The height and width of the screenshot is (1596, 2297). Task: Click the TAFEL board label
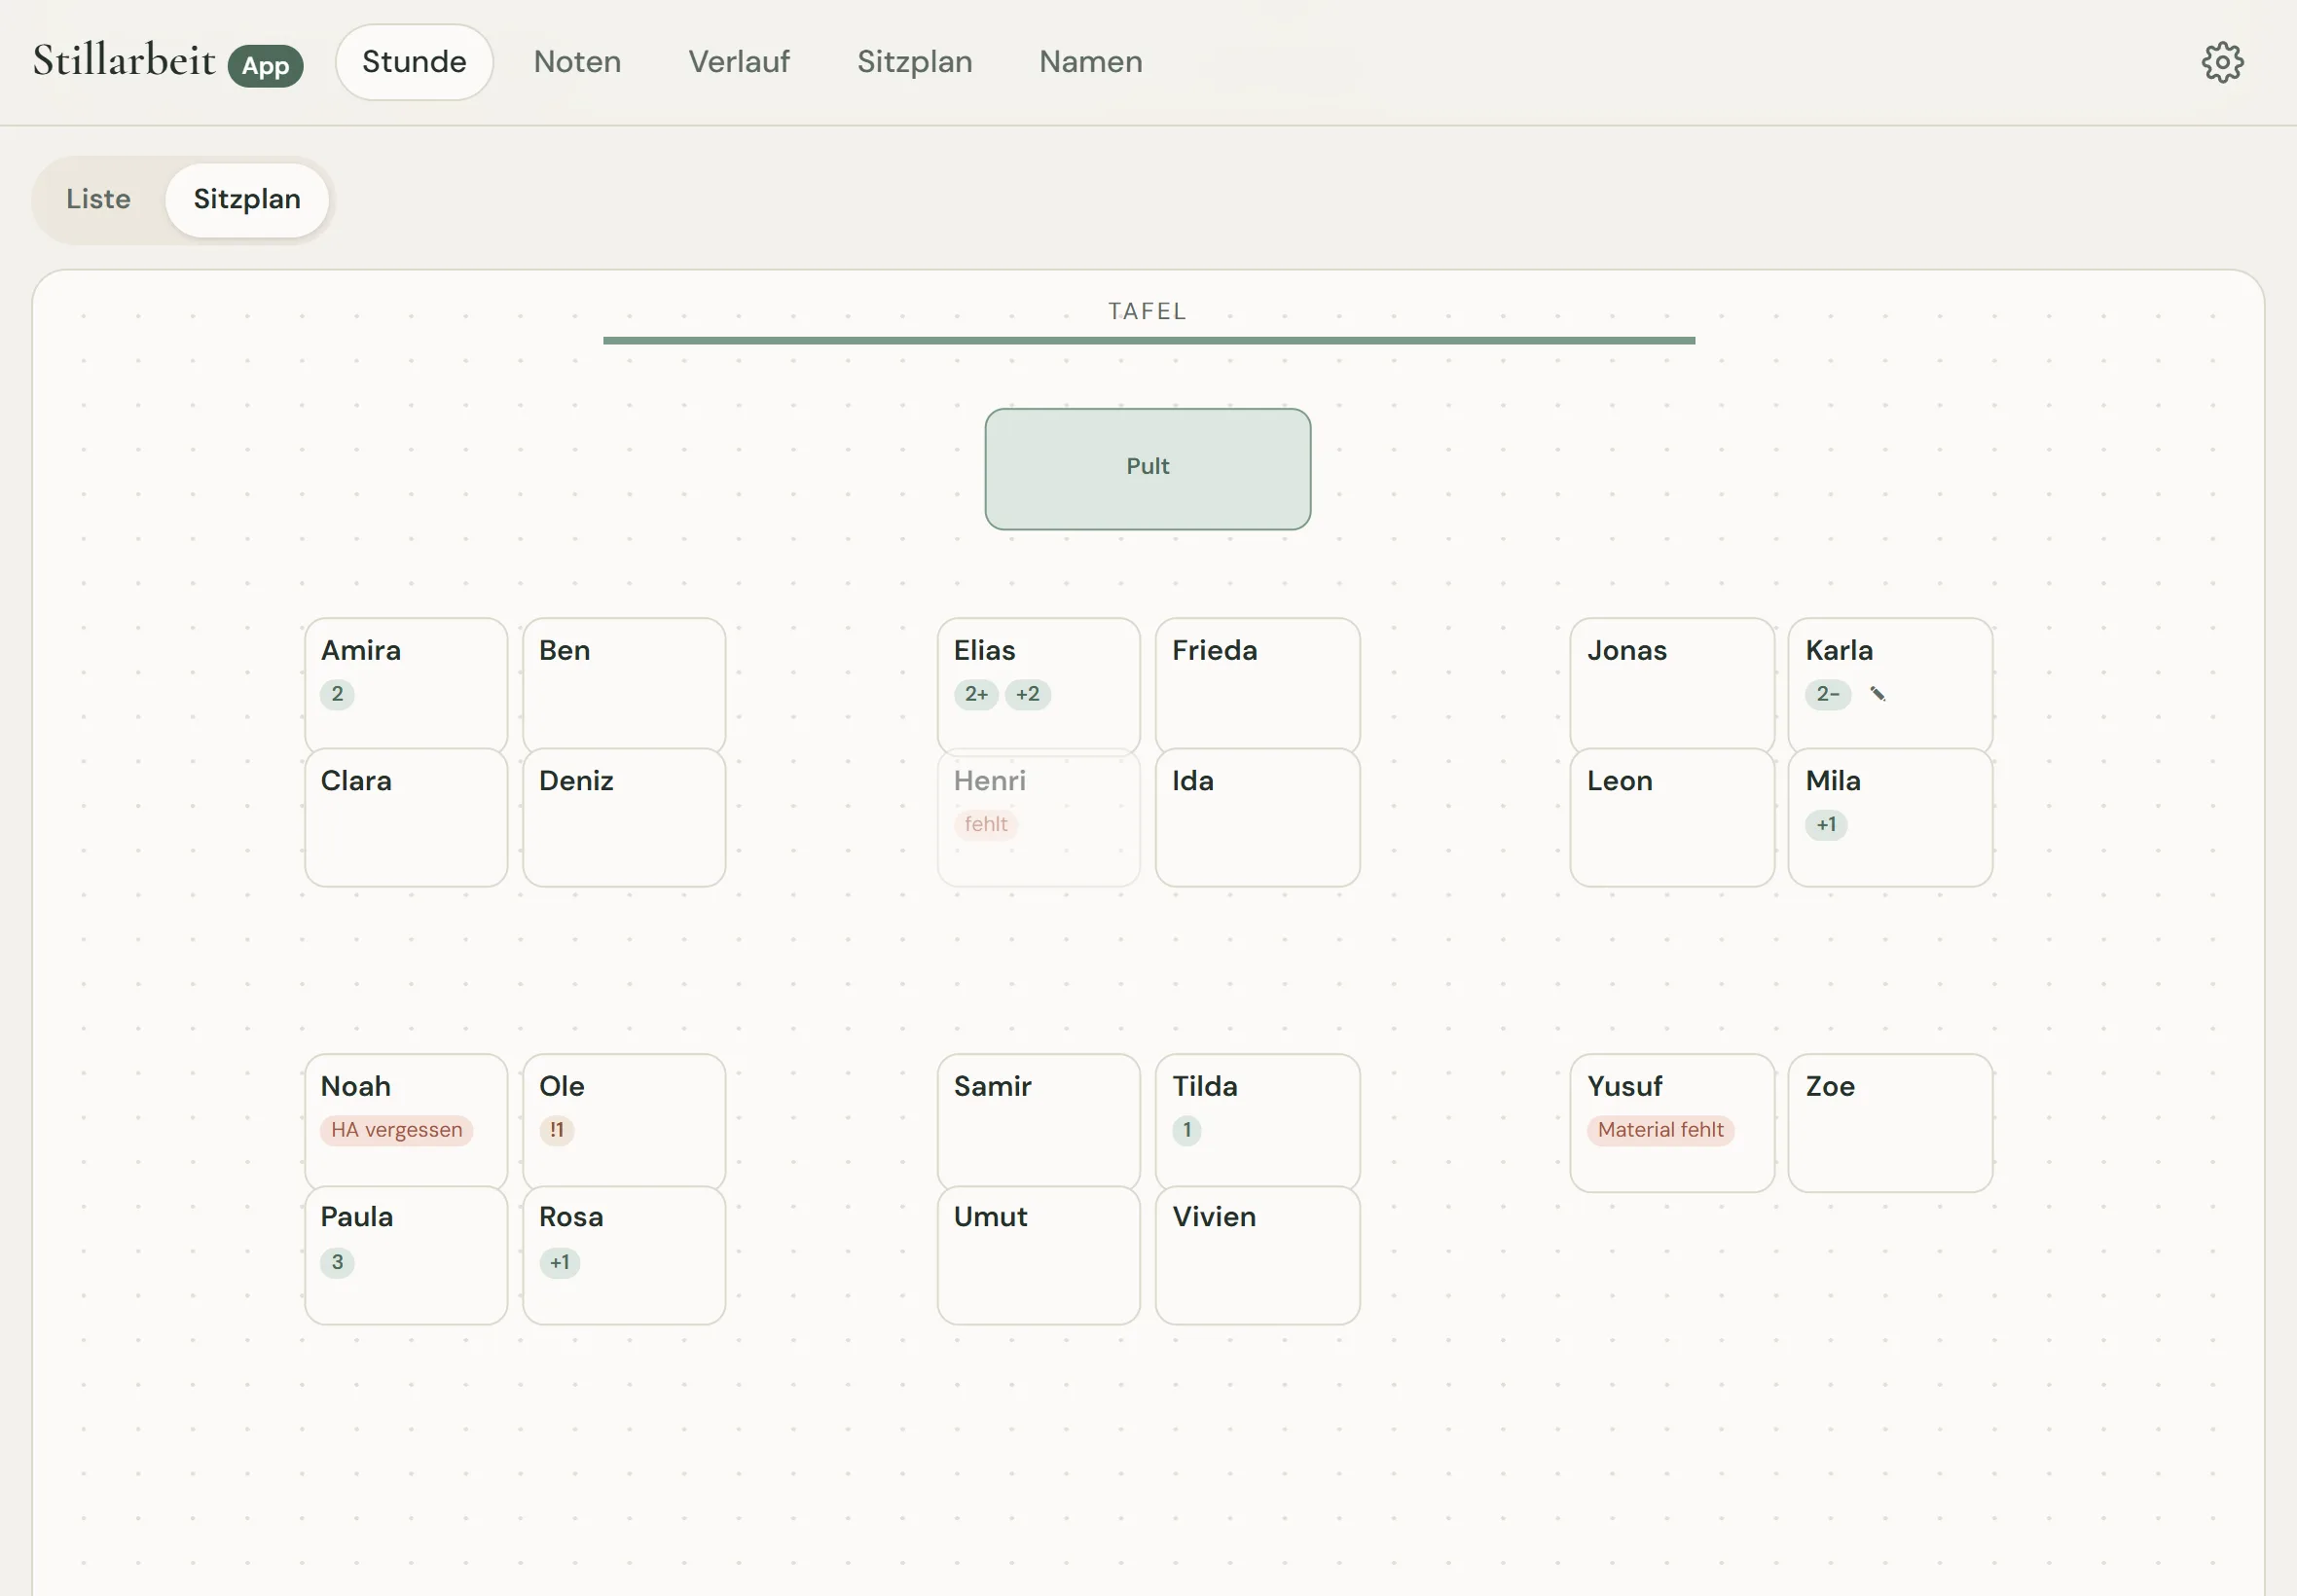pyautogui.click(x=1147, y=311)
